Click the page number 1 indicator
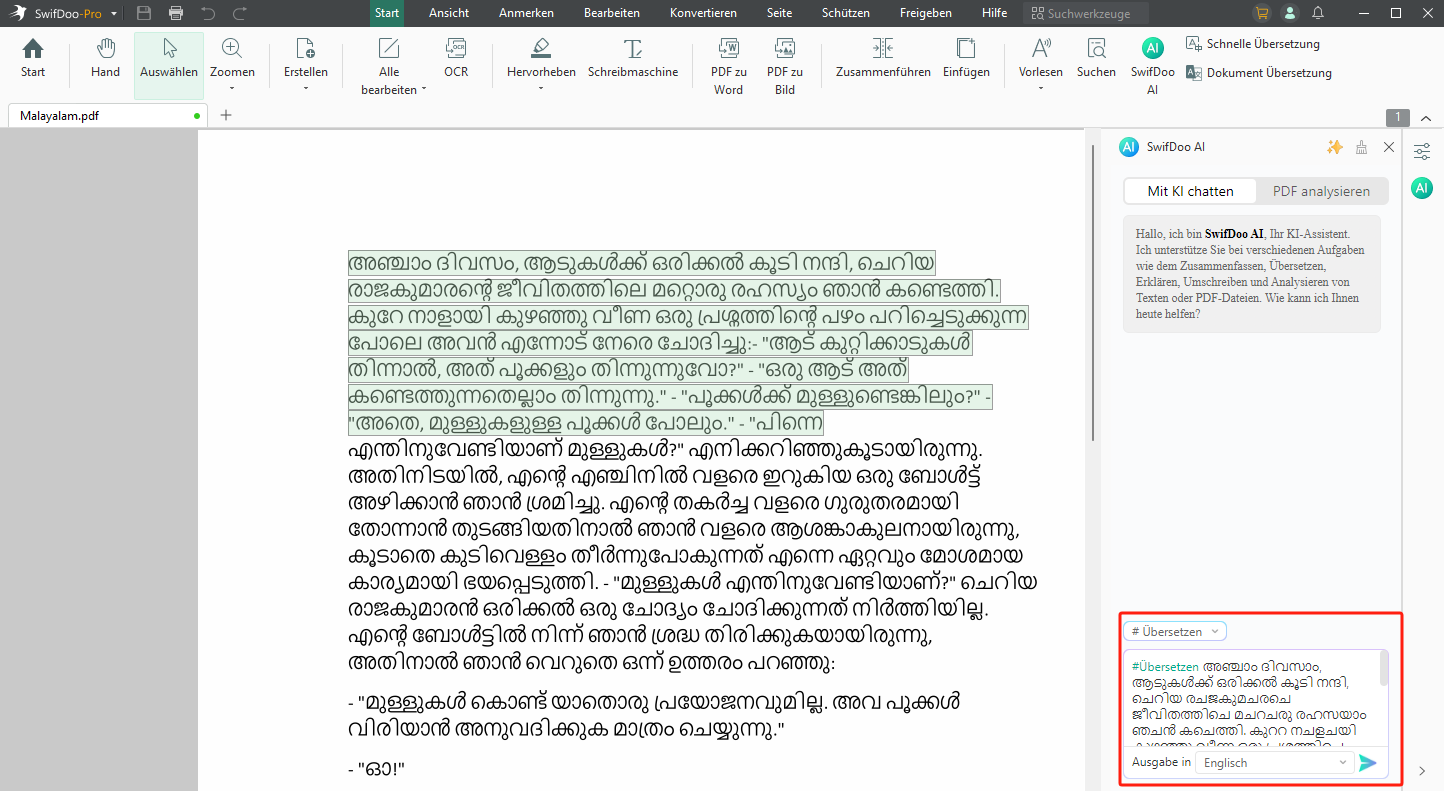This screenshot has width=1444, height=791. tap(1398, 117)
